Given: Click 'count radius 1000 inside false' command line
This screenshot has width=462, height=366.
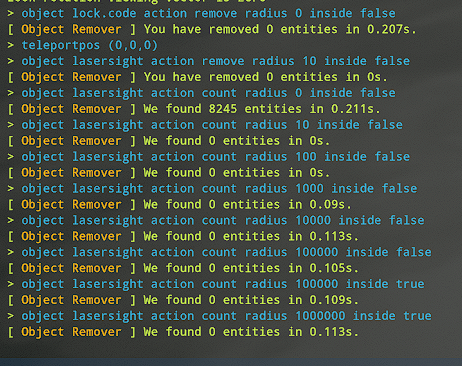Looking at the screenshot, I should 212,189.
